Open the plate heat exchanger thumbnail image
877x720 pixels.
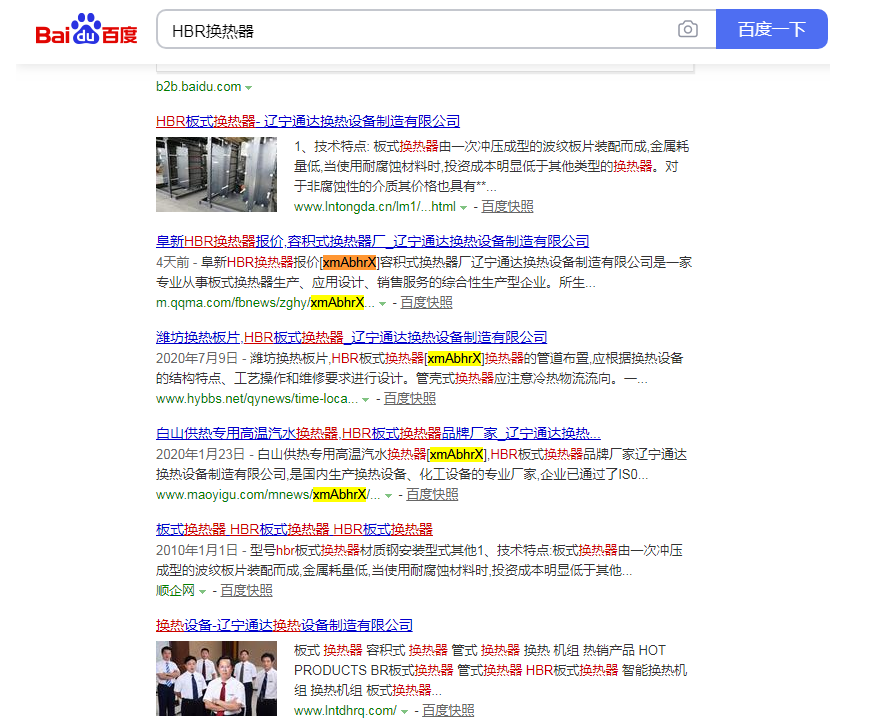(216, 174)
